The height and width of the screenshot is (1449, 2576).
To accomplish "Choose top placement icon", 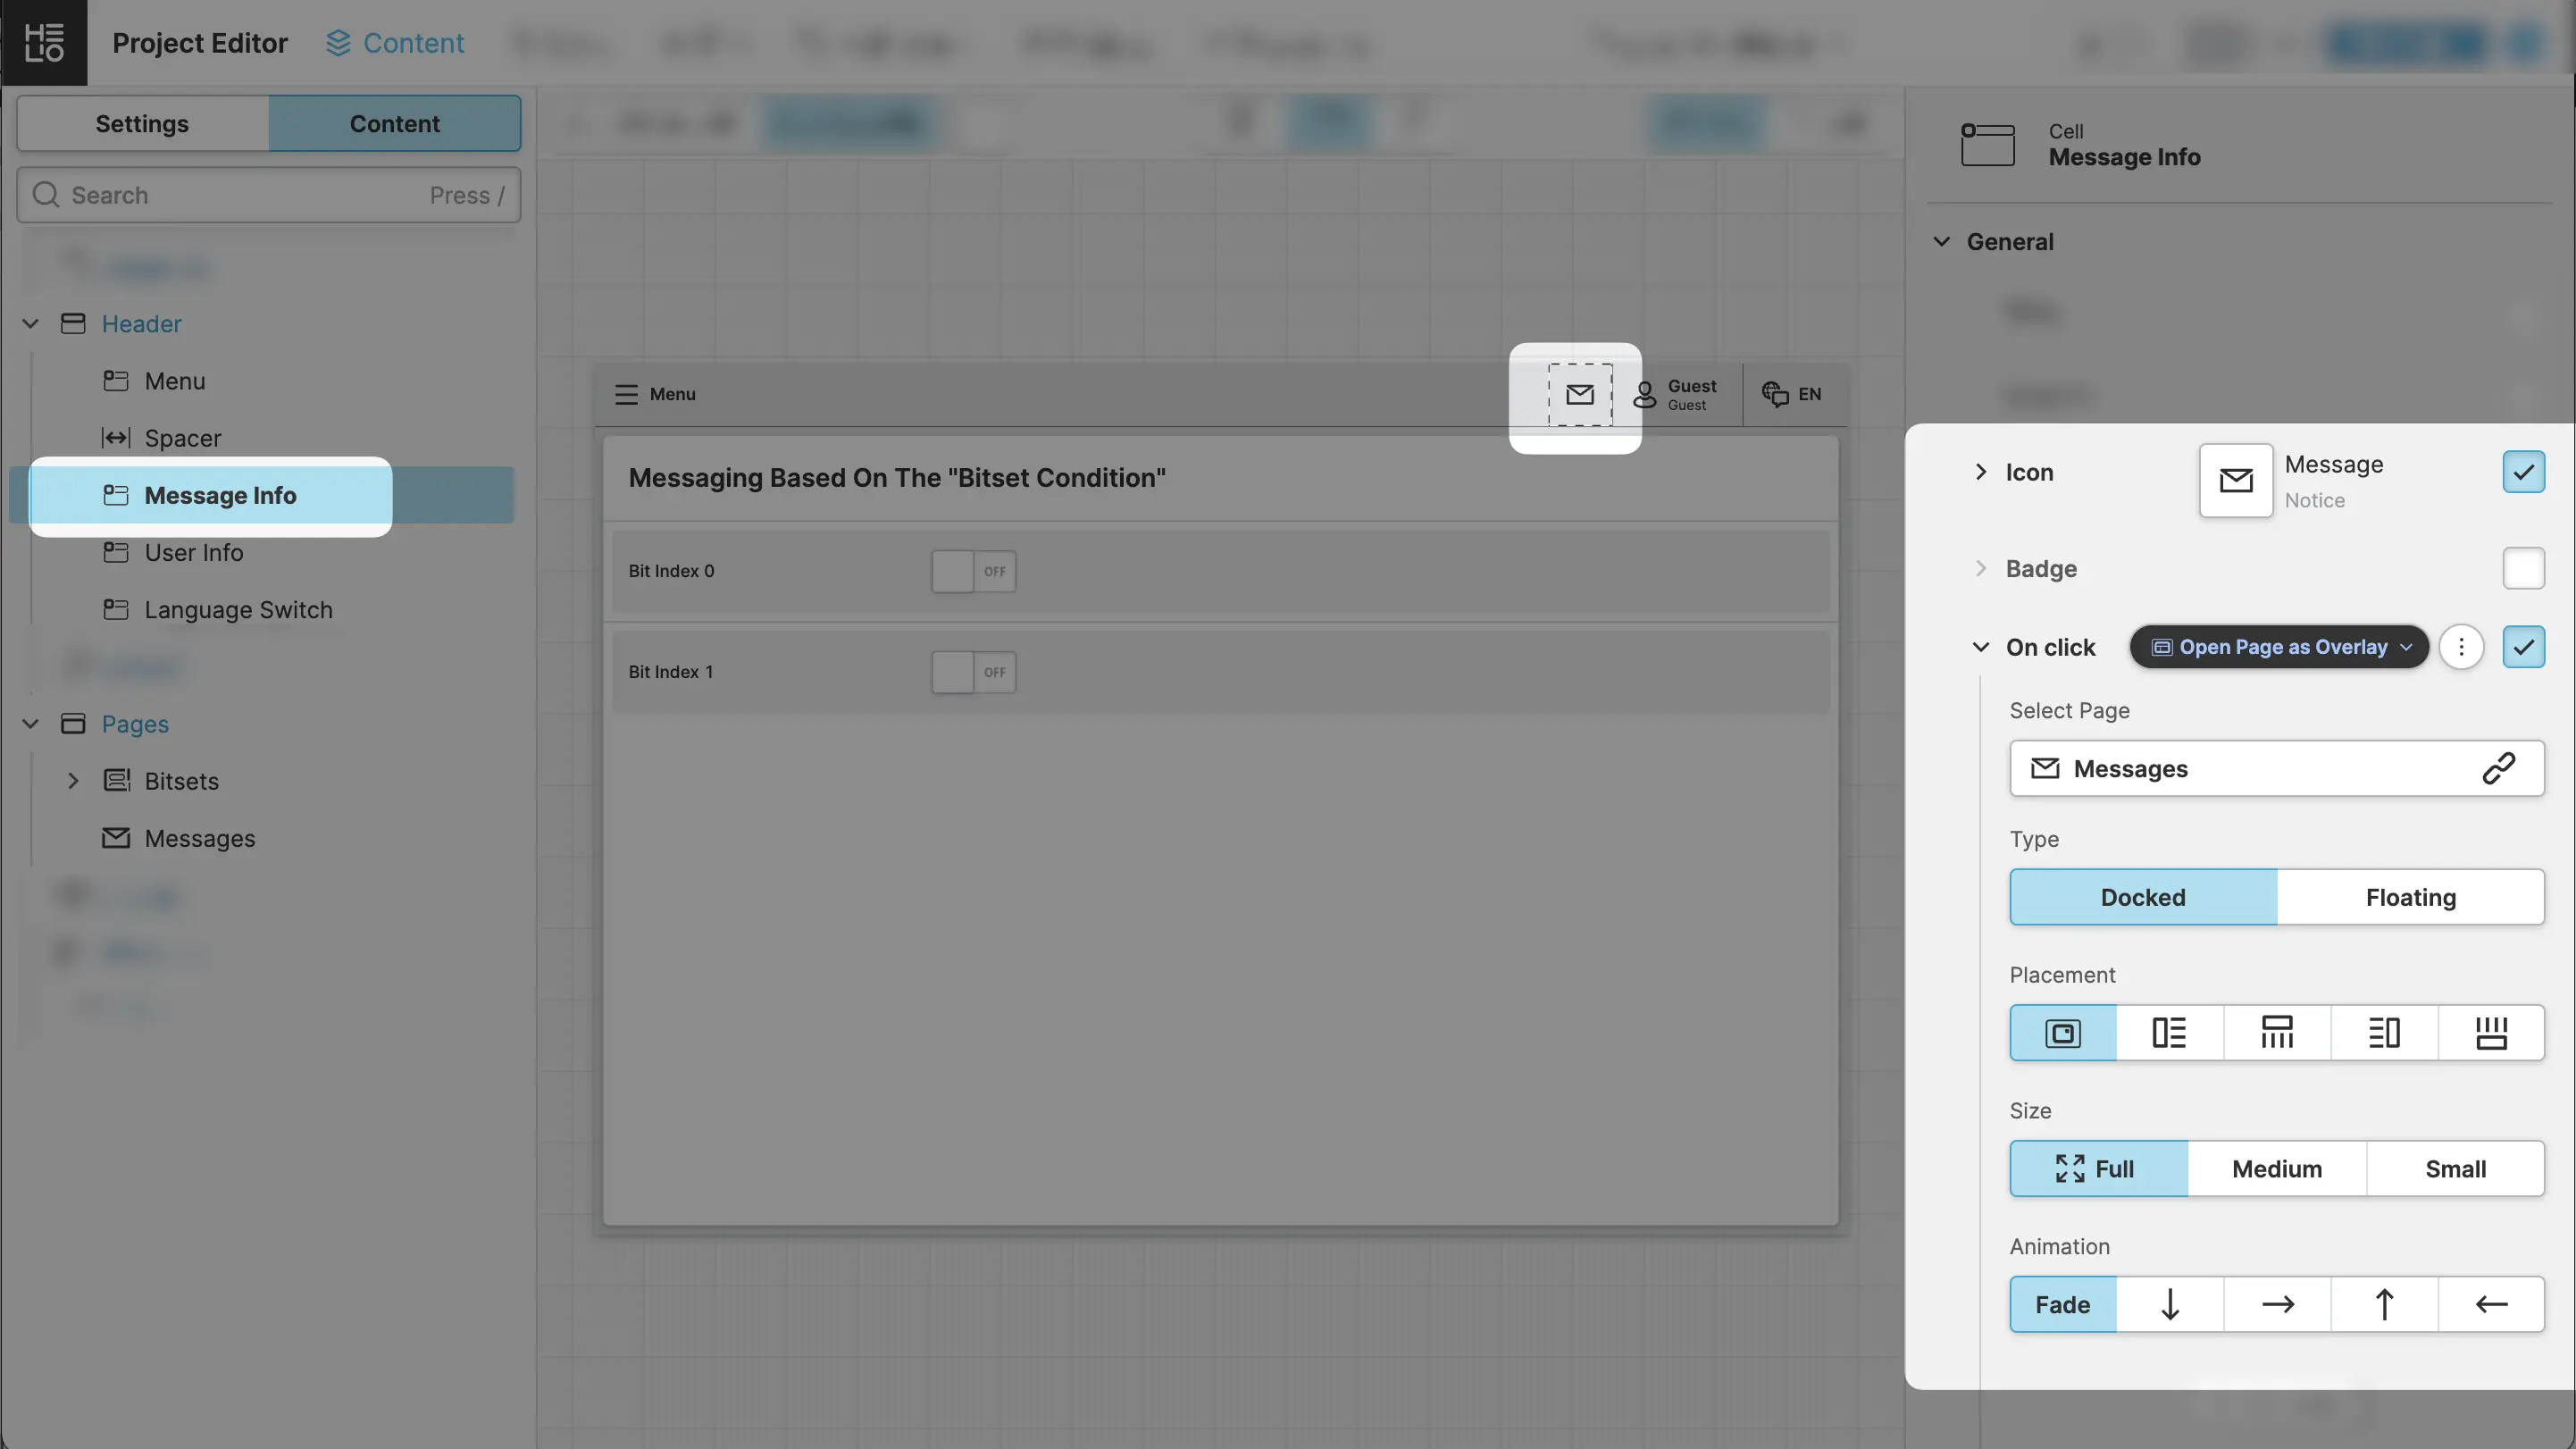I will click(x=2276, y=1033).
